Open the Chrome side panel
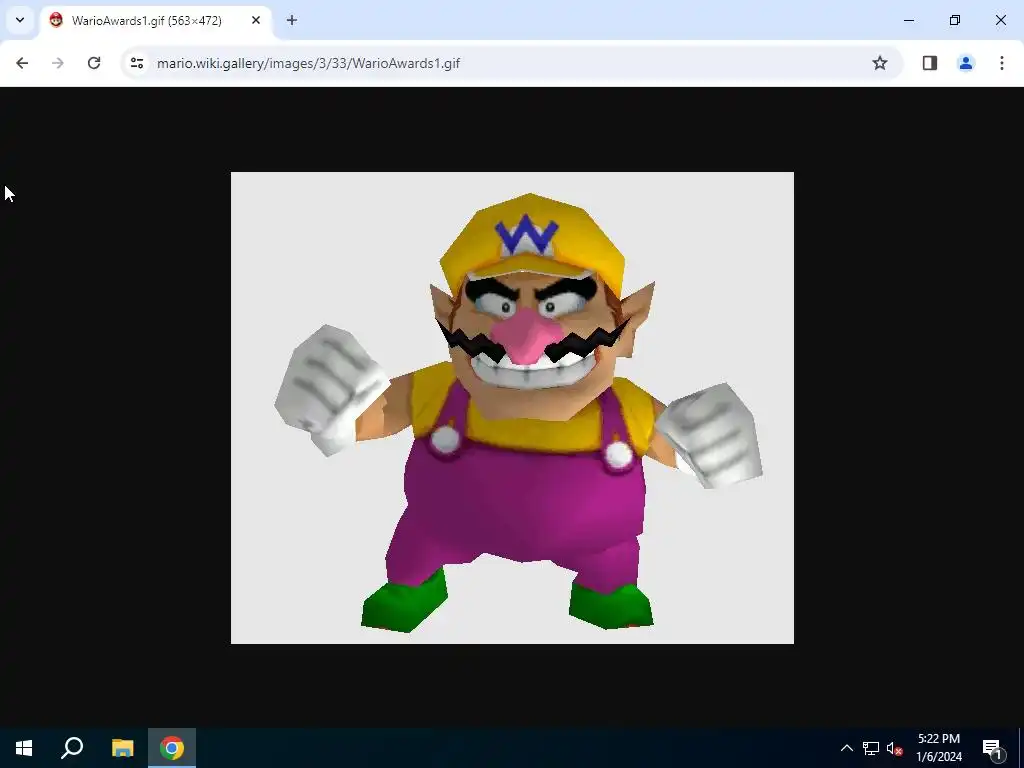Viewport: 1024px width, 768px height. click(930, 63)
